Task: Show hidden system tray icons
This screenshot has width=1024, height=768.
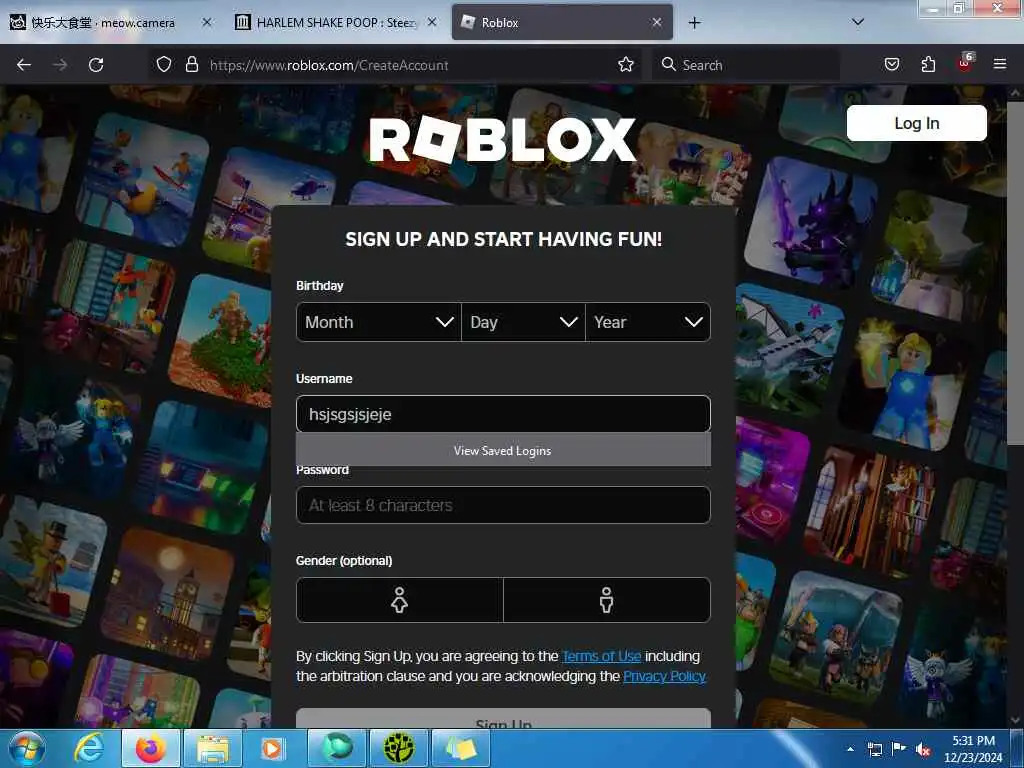Action: coord(850,749)
